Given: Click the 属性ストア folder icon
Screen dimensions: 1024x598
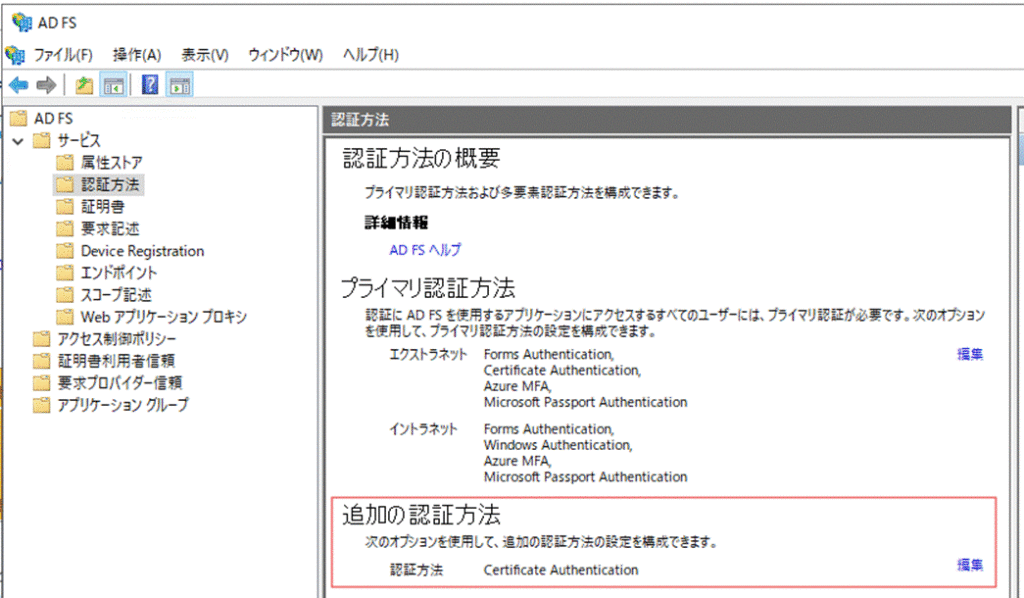Looking at the screenshot, I should [65, 162].
